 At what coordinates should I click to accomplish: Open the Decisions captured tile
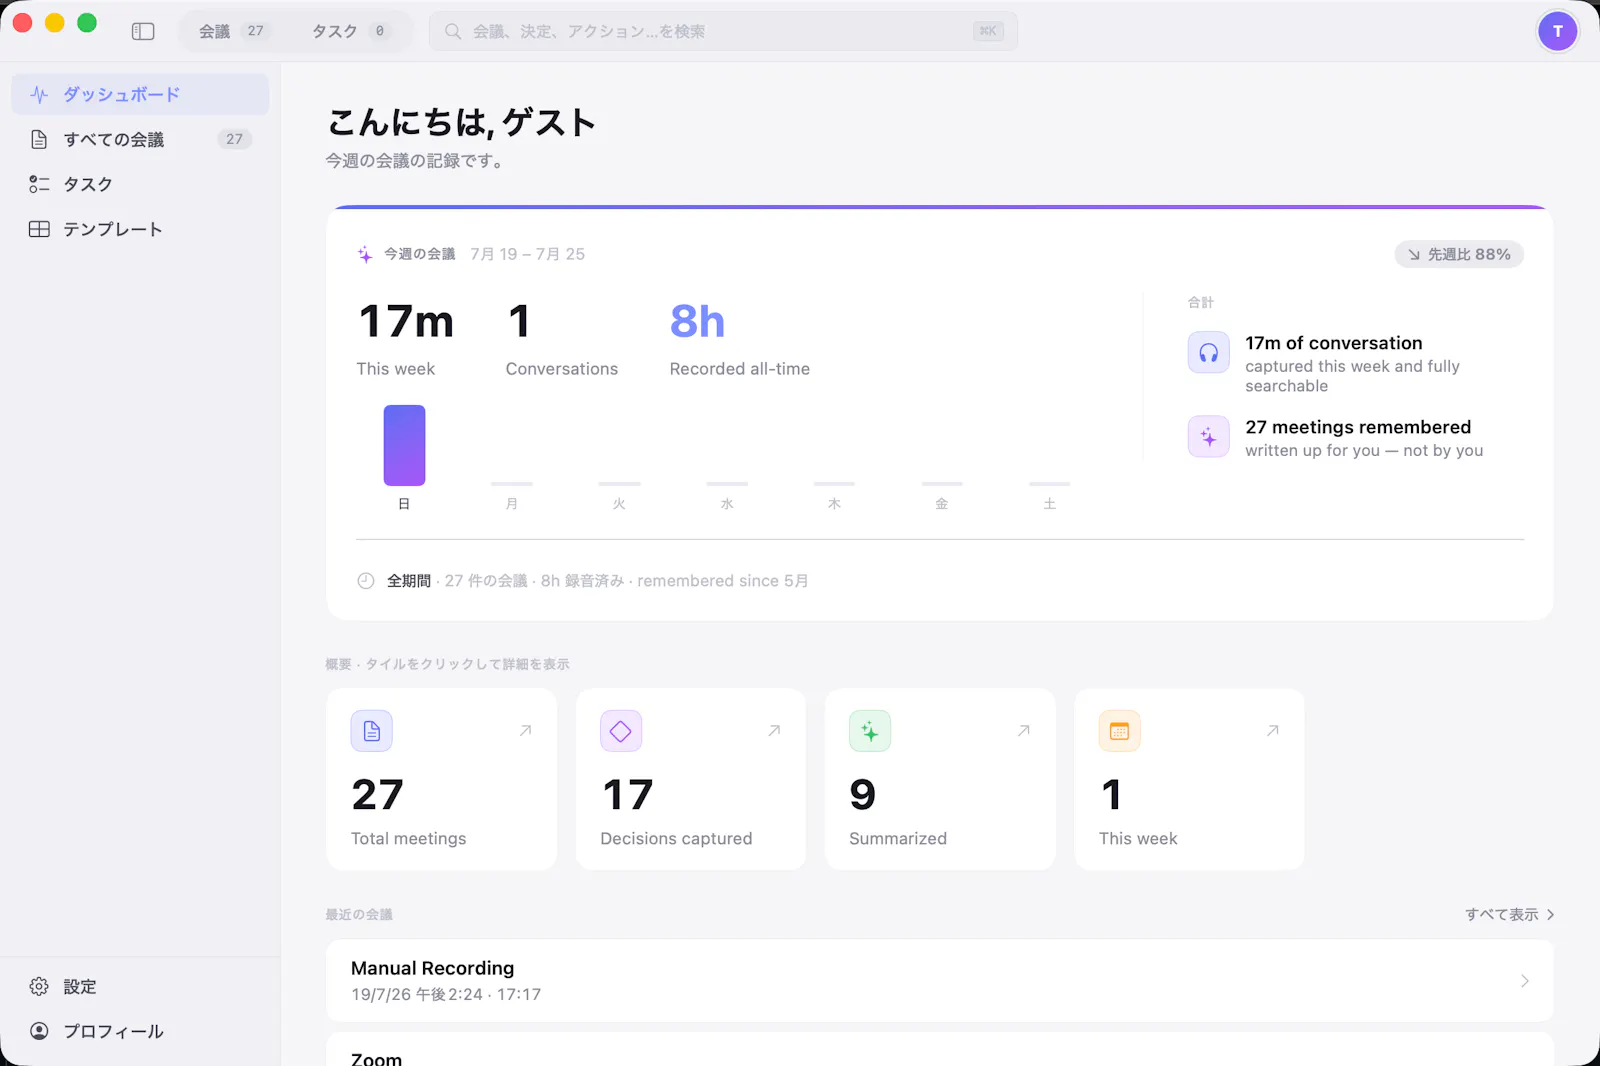click(x=691, y=779)
